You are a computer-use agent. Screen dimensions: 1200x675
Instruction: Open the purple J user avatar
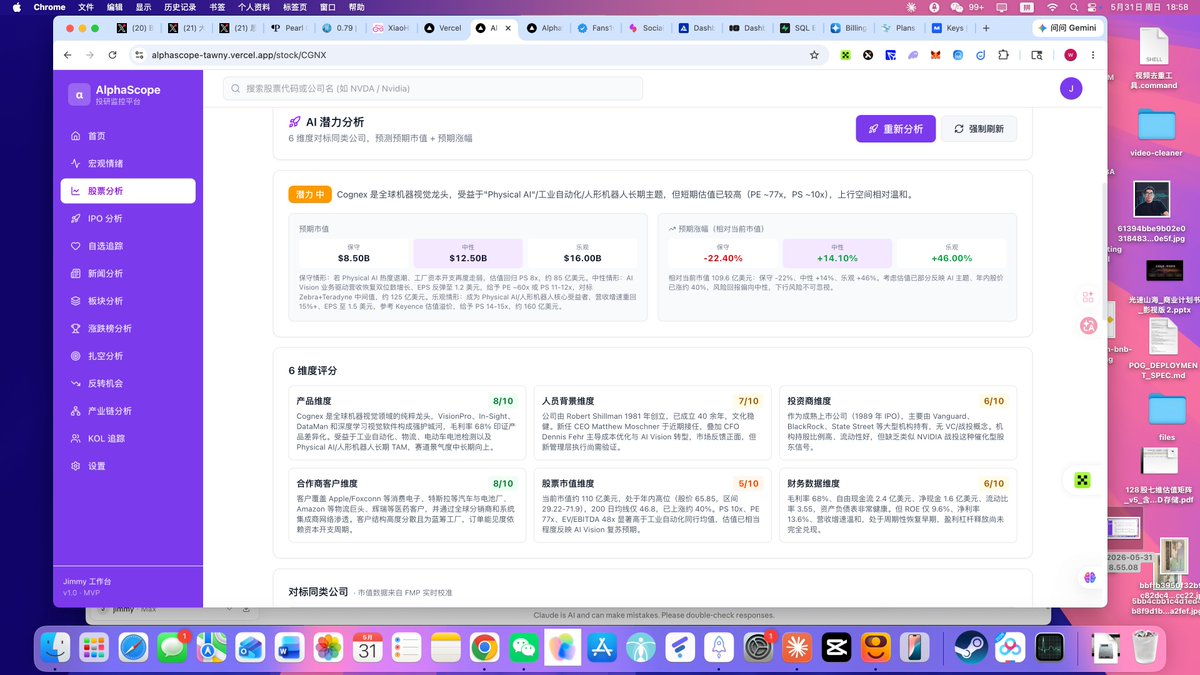click(x=1071, y=89)
